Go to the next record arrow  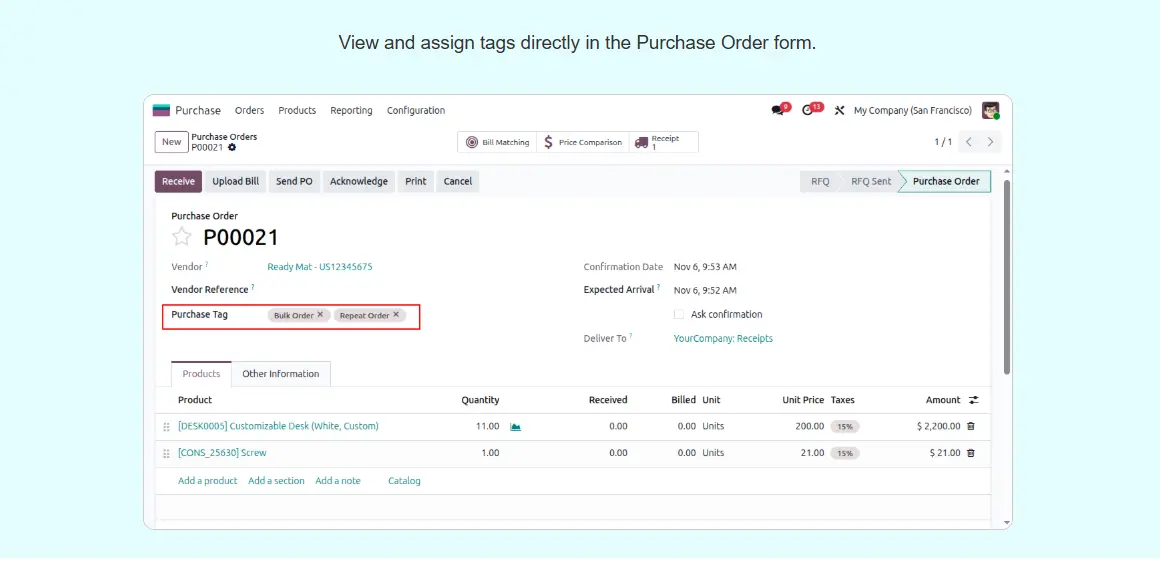coord(990,142)
